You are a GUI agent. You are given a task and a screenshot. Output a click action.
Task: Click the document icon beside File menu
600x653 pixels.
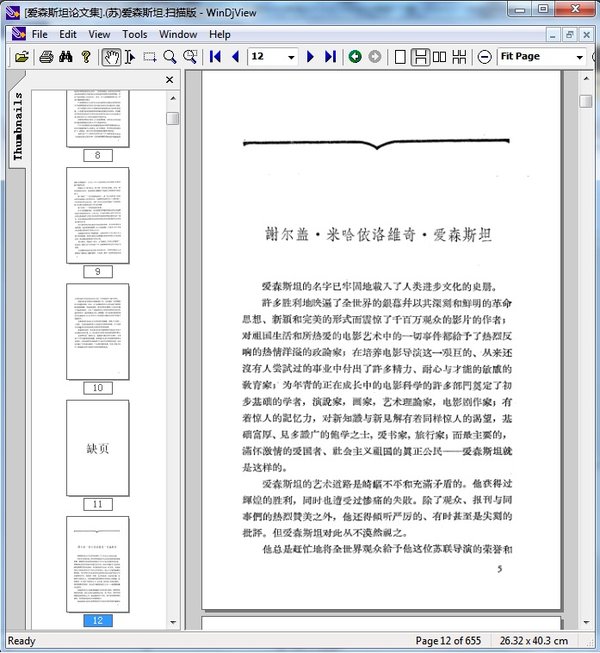coord(18,34)
